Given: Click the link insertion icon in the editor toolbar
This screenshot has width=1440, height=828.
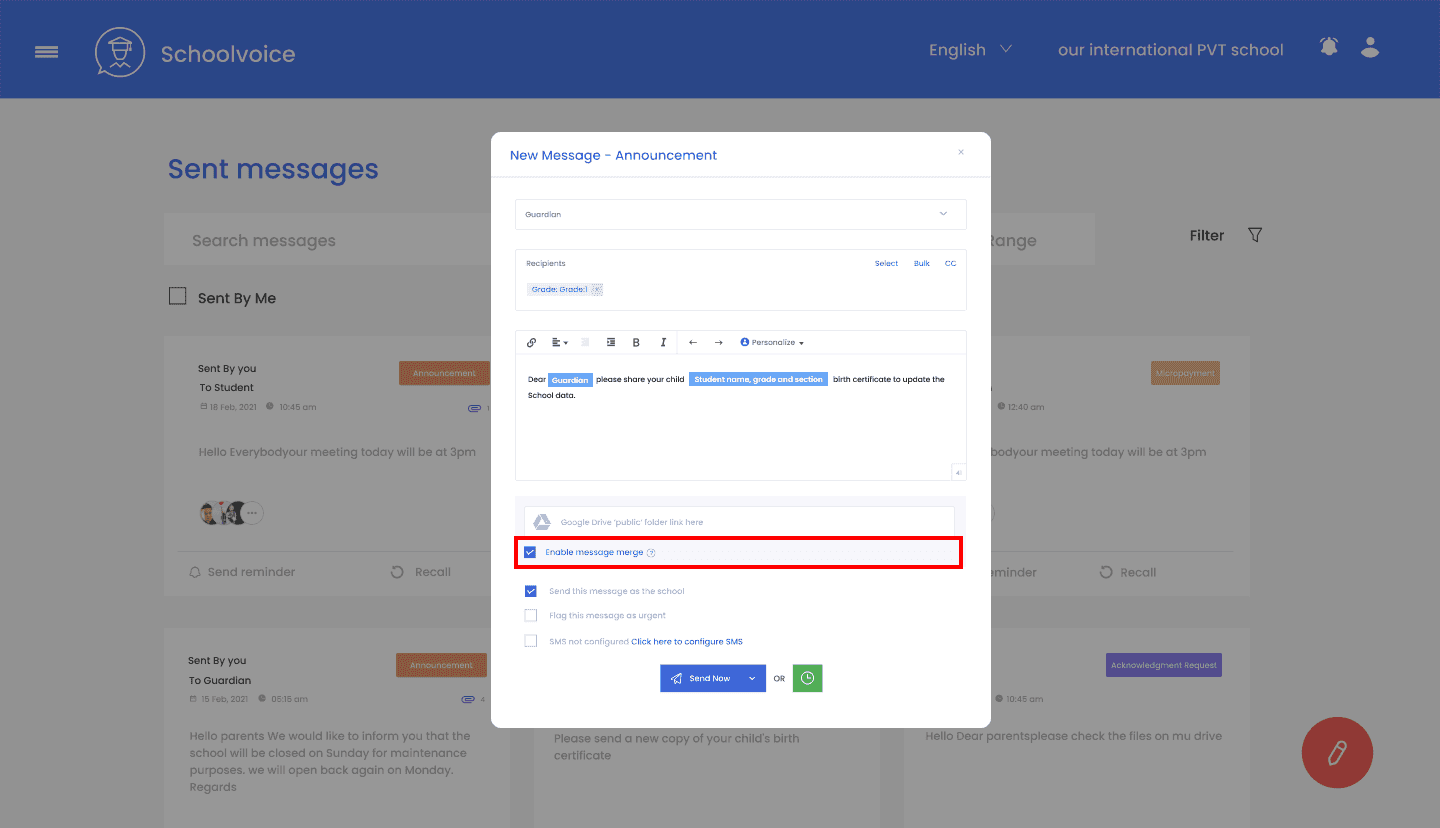Looking at the screenshot, I should click(x=531, y=342).
